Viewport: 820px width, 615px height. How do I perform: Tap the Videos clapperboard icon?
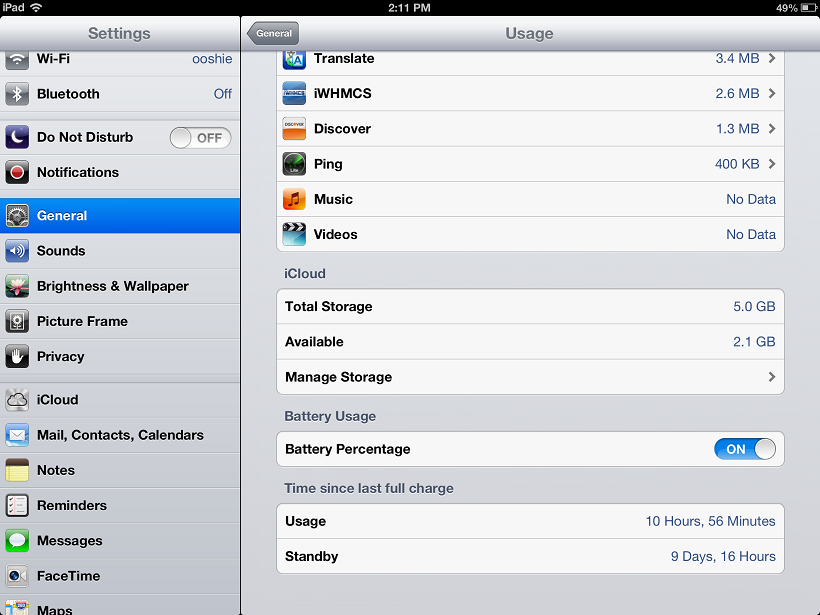[x=294, y=234]
